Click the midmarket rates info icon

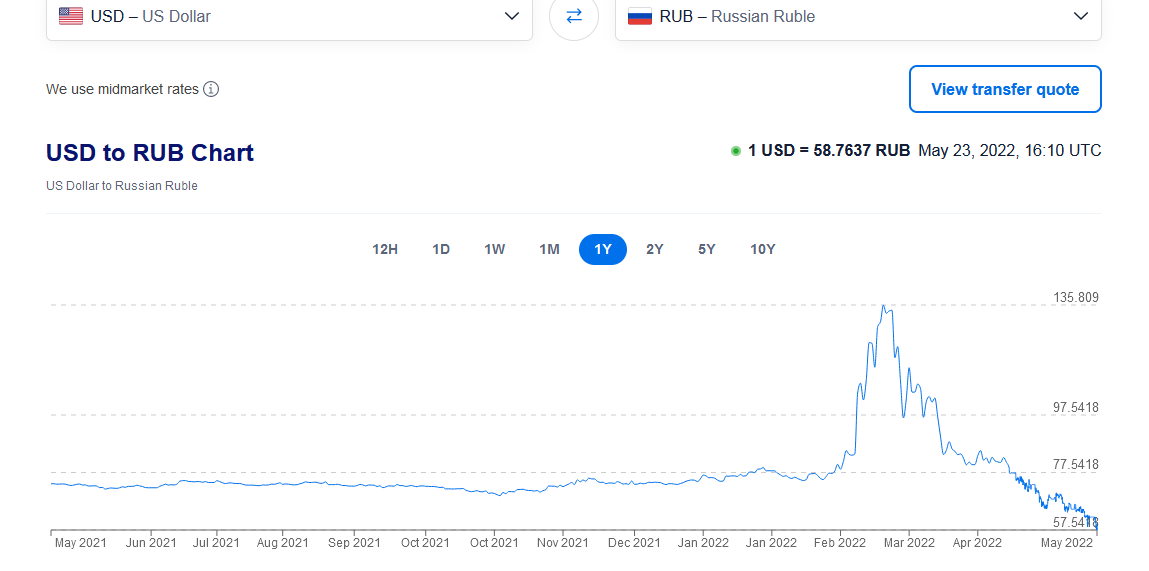tap(211, 89)
